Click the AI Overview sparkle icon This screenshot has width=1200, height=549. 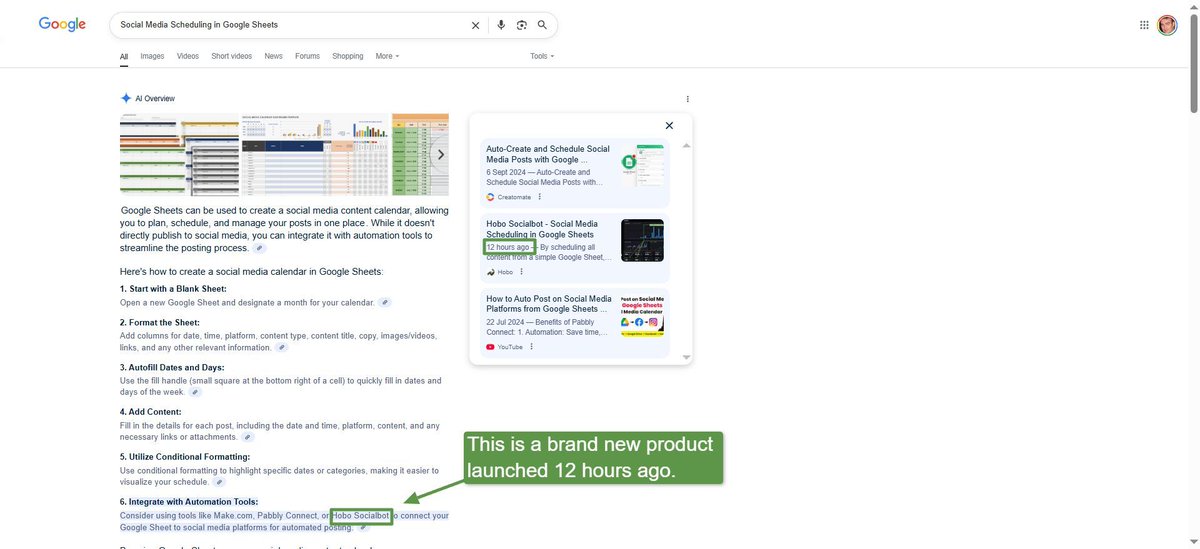(126, 98)
